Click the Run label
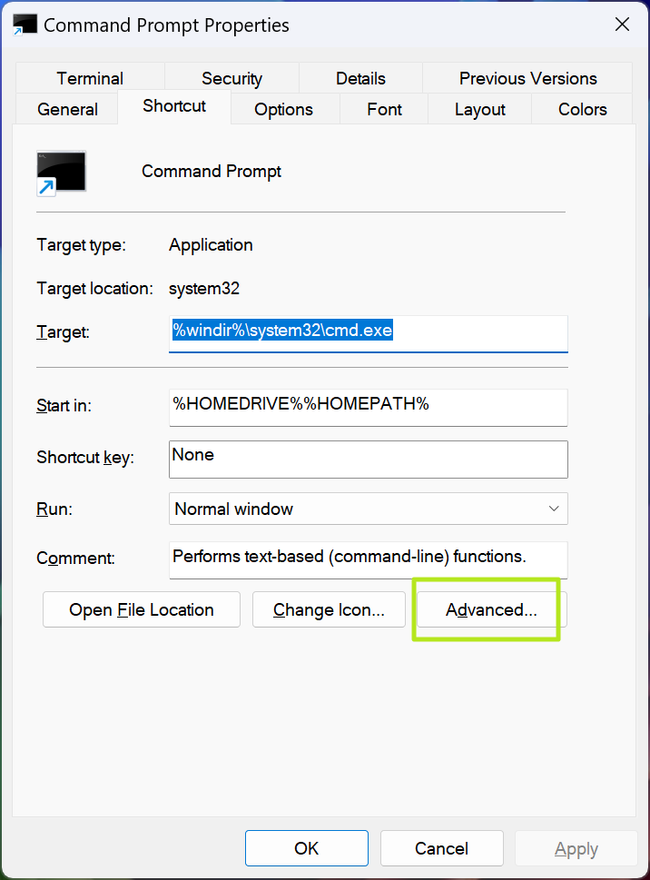 tap(54, 509)
